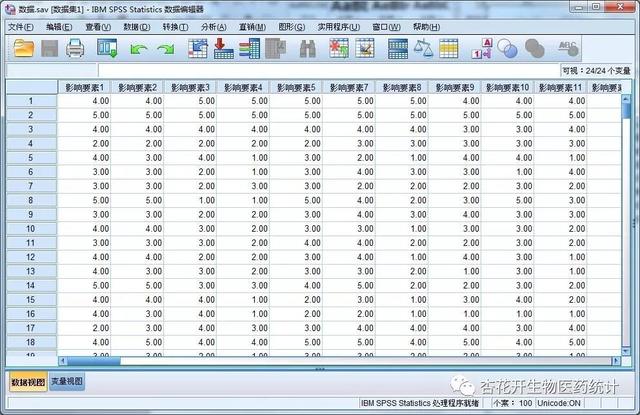Run spell check with ABC icon
The width and height of the screenshot is (640, 415).
coord(568,49)
